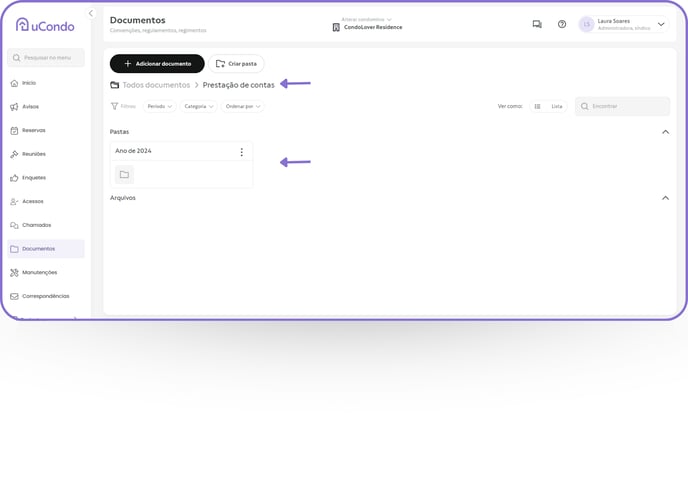The width and height of the screenshot is (688, 486).
Task: Click the Adicionar documento button
Action: tap(157, 64)
